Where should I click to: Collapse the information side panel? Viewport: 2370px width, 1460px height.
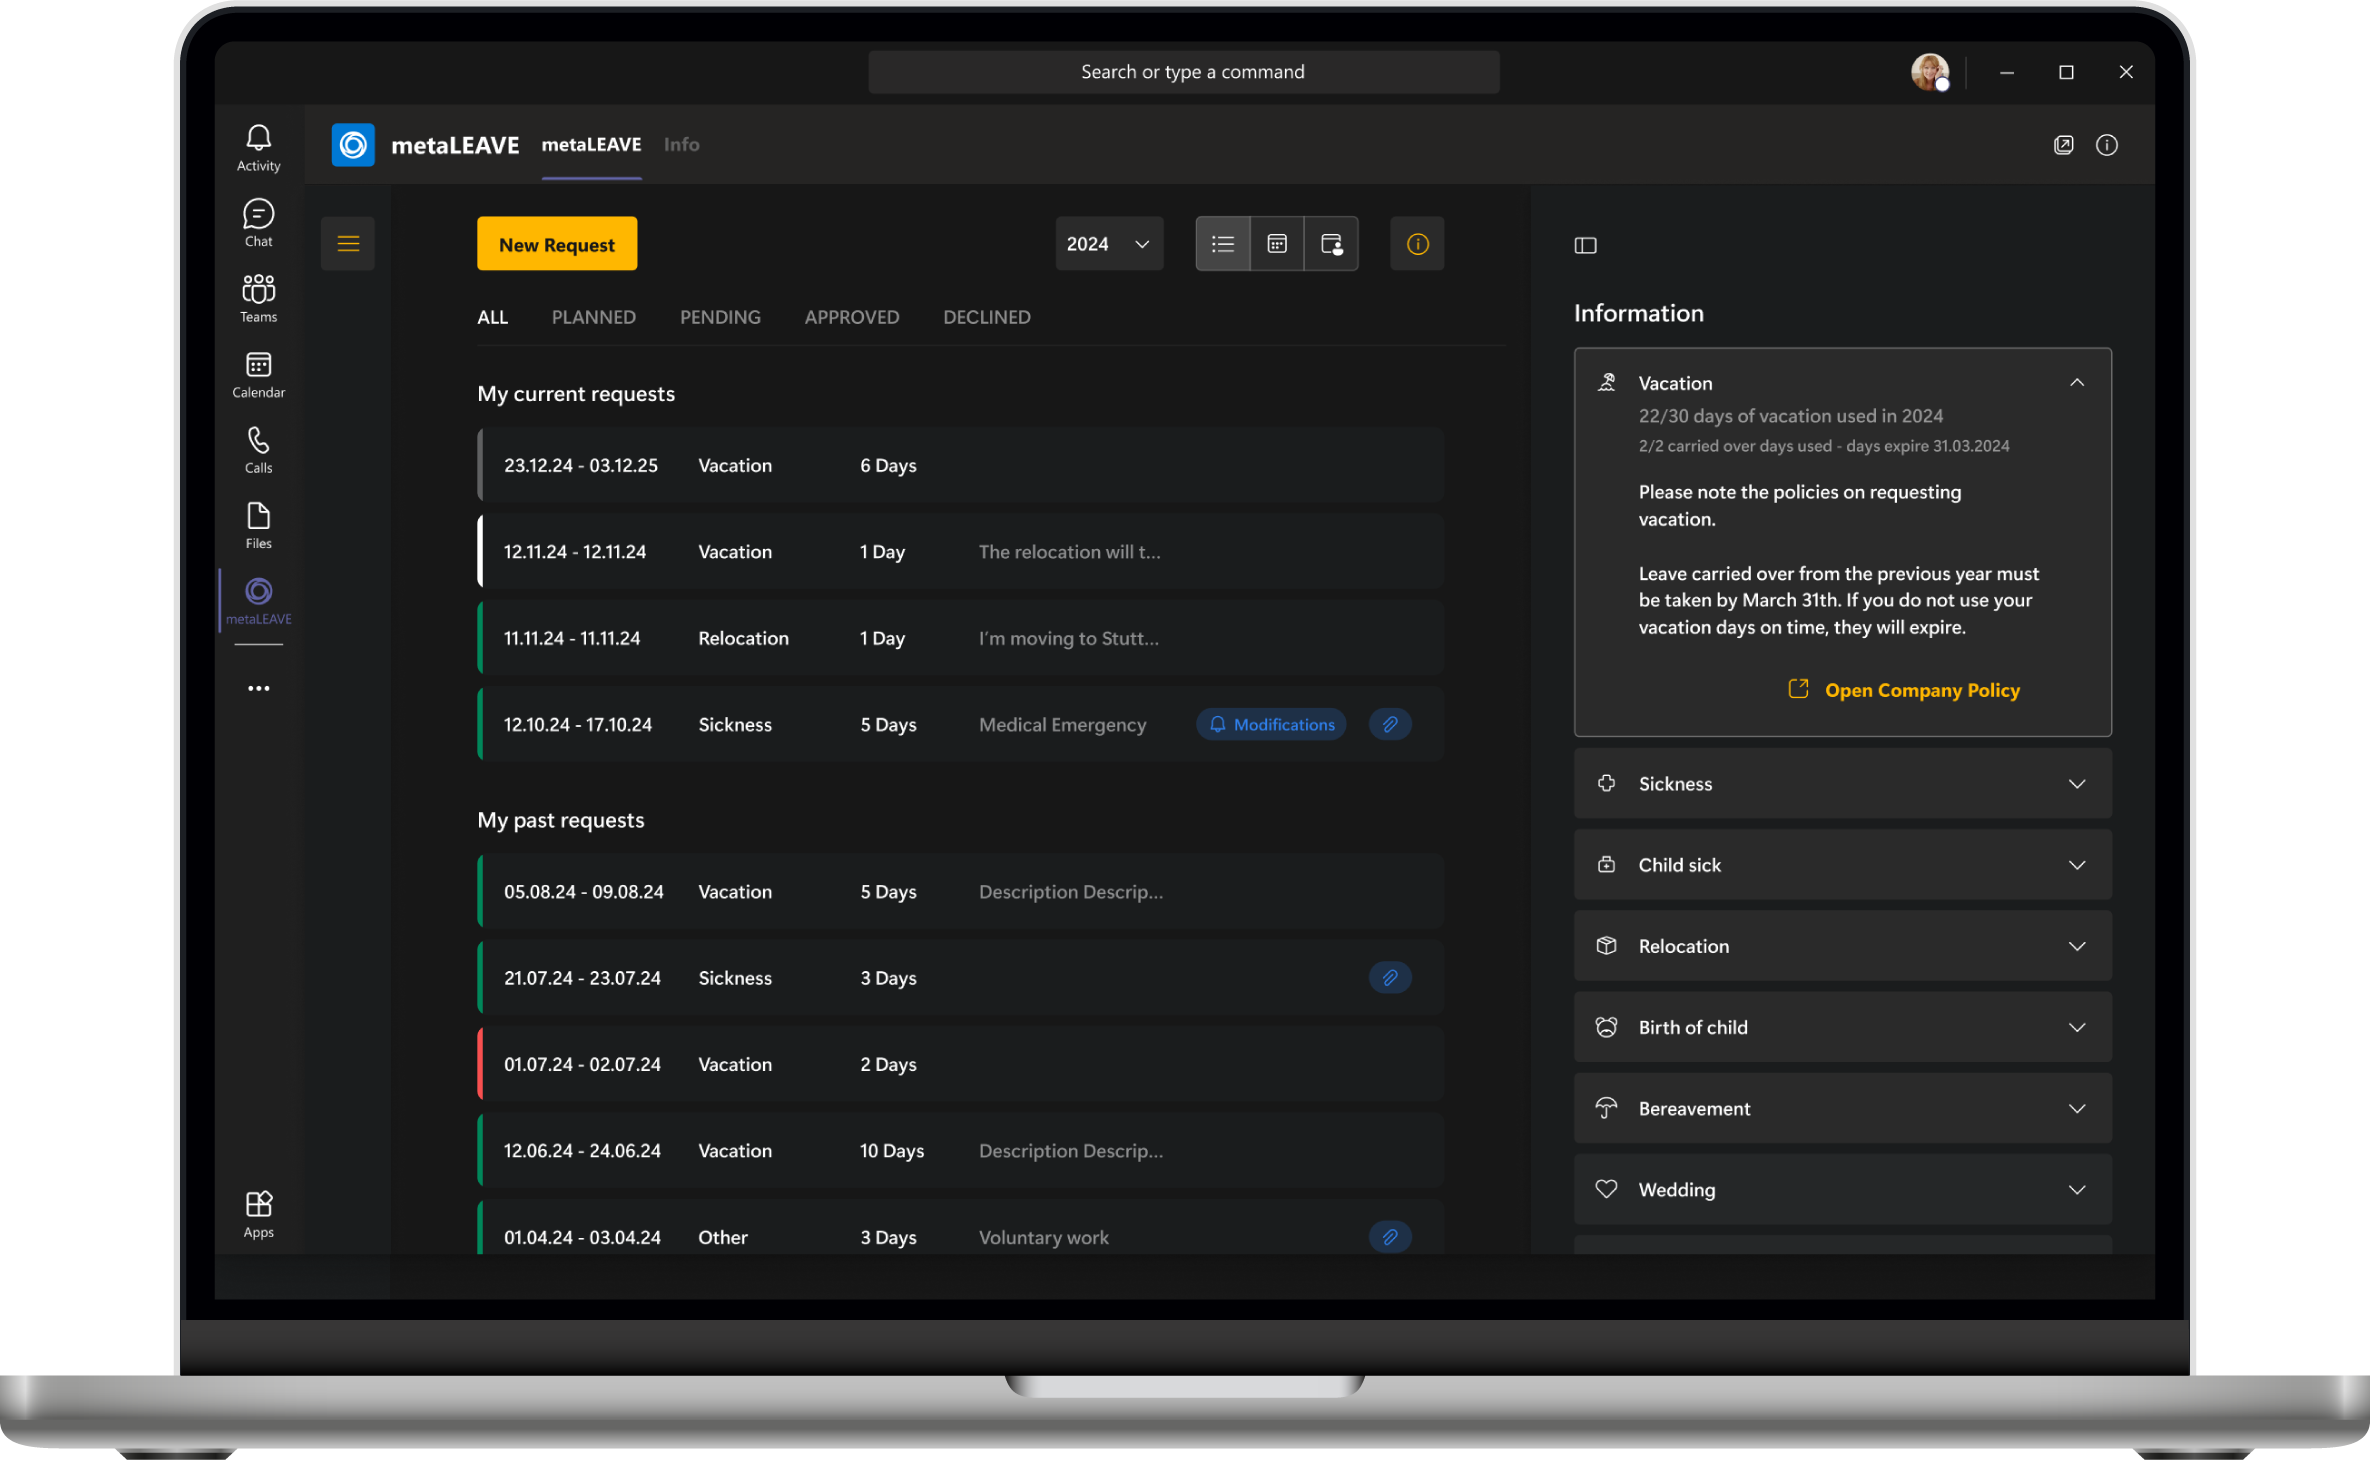(x=1585, y=245)
